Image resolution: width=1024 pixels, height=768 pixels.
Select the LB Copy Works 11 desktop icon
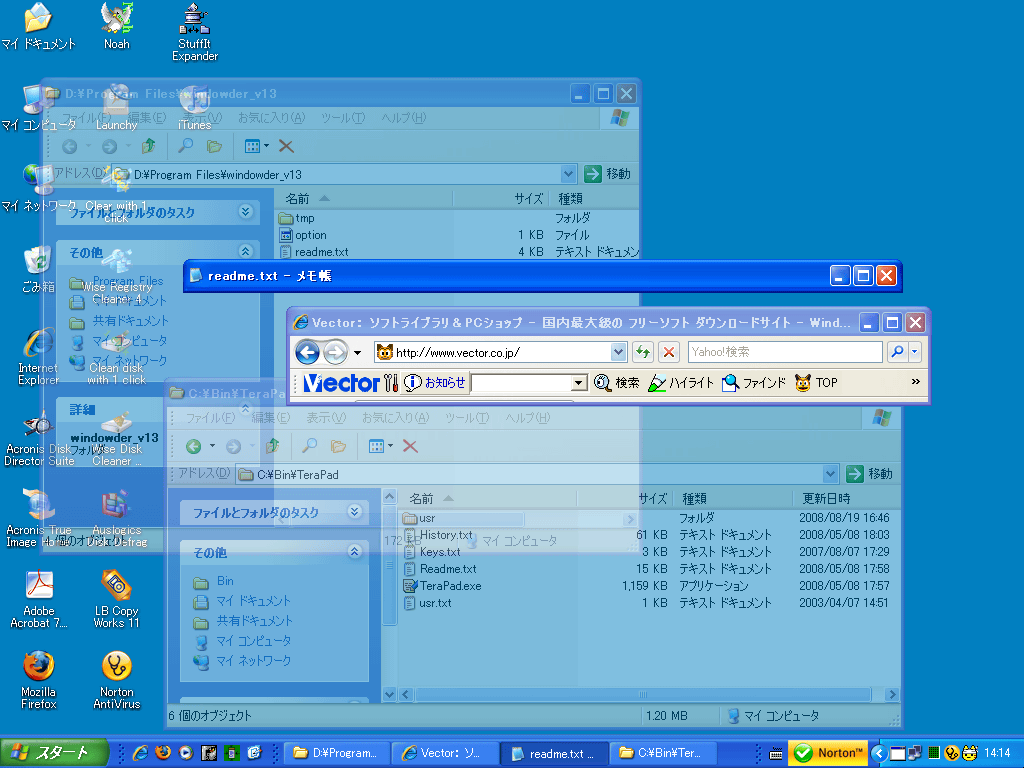coord(117,599)
